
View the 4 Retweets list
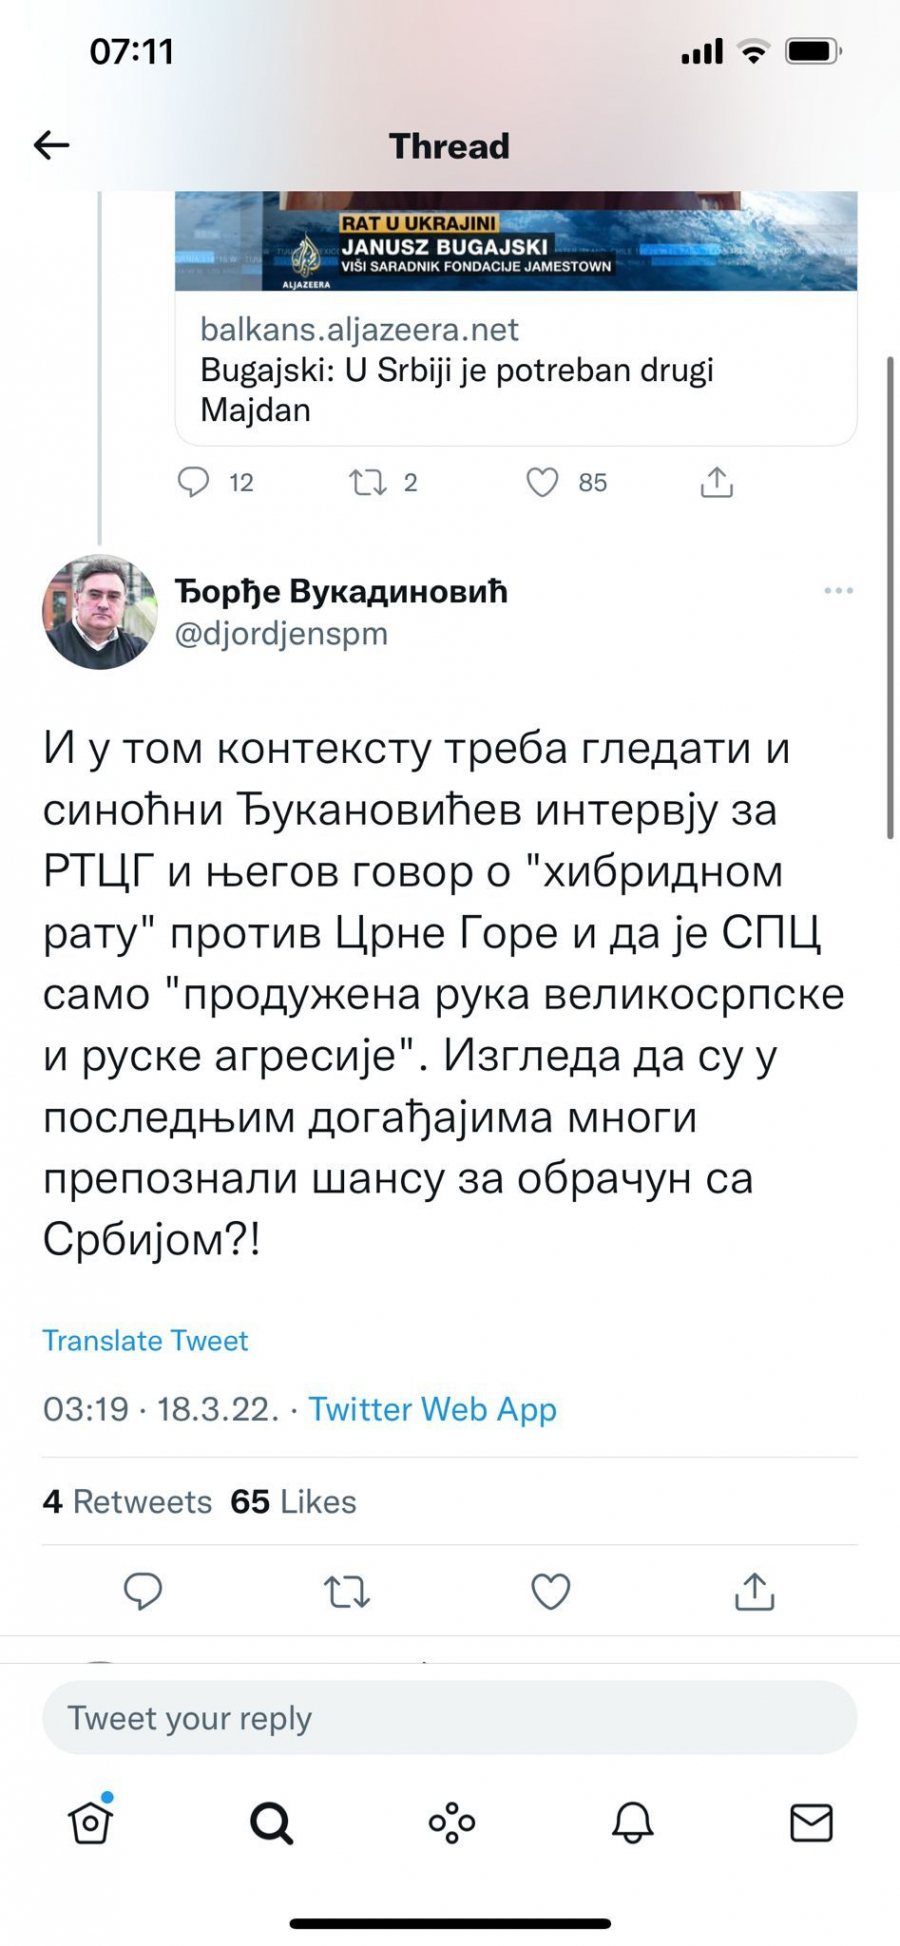click(x=127, y=1501)
